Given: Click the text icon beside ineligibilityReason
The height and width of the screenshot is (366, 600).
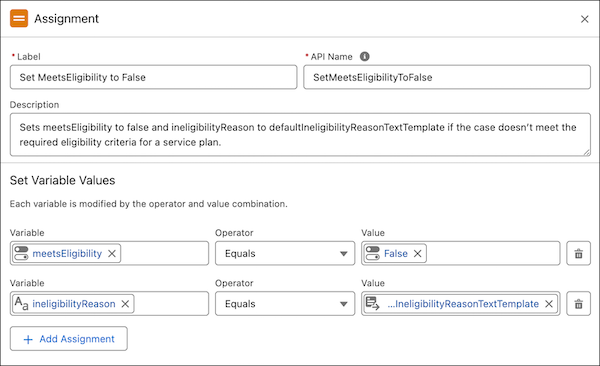Looking at the screenshot, I should 21,304.
